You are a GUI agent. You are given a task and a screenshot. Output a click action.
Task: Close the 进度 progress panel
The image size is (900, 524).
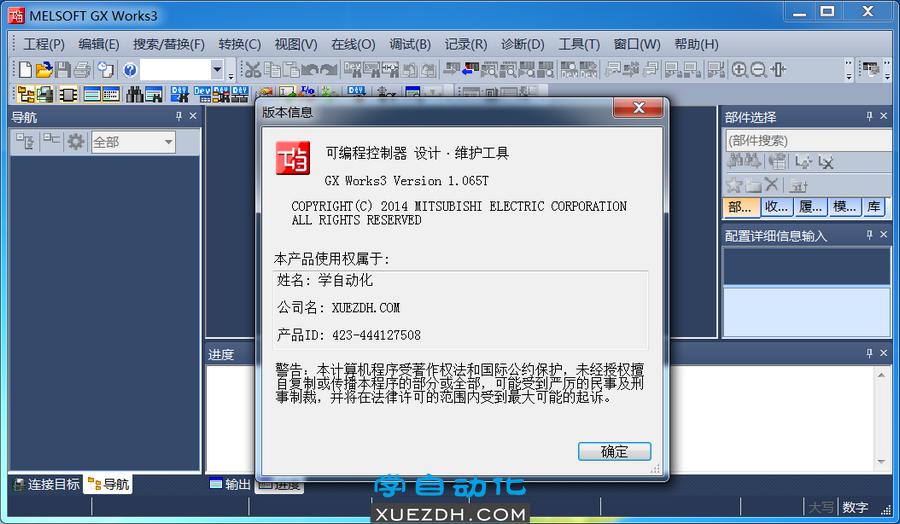883,354
